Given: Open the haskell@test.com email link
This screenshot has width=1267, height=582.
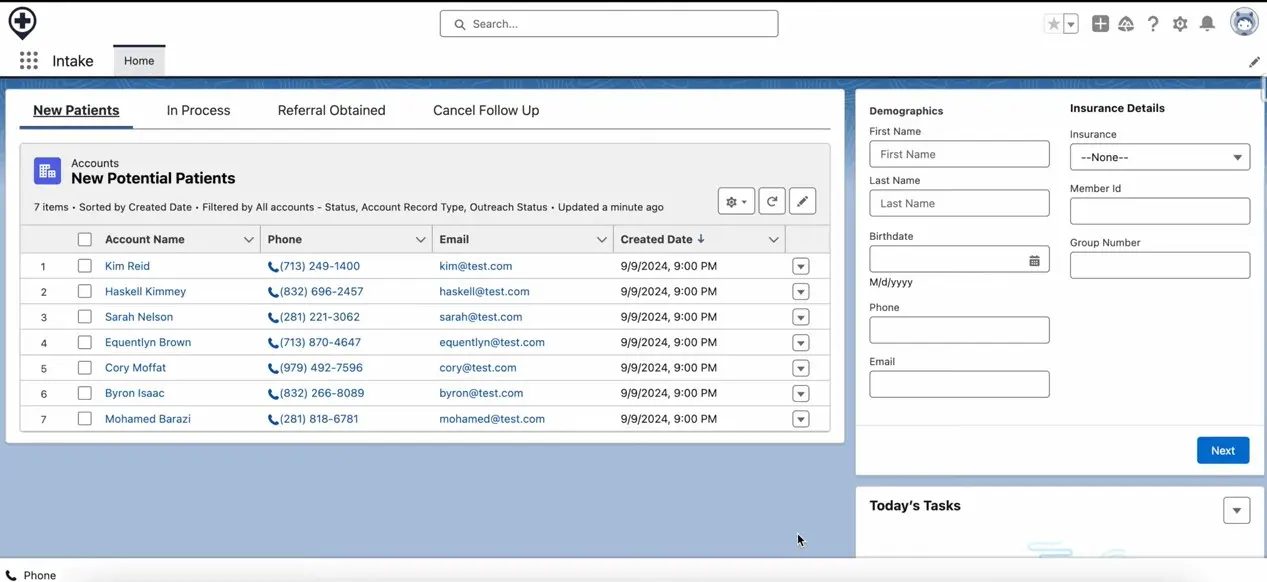Looking at the screenshot, I should click(x=484, y=291).
